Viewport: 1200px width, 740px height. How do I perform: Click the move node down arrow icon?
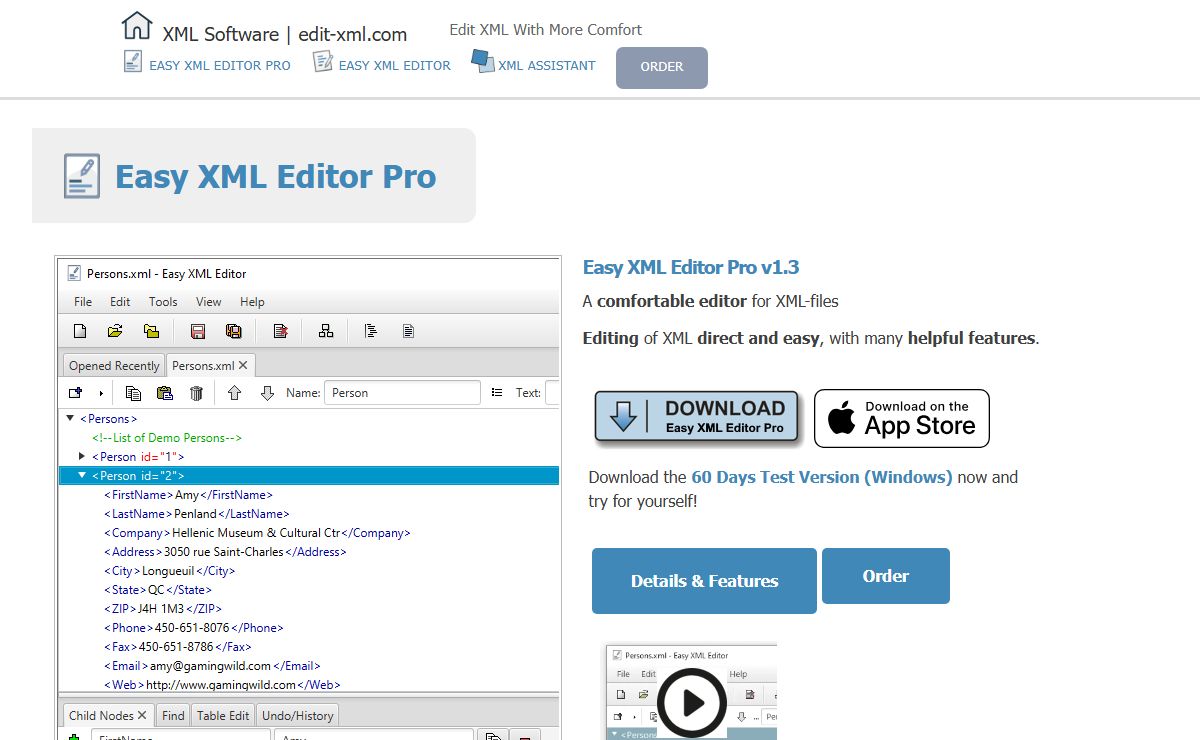coord(267,393)
